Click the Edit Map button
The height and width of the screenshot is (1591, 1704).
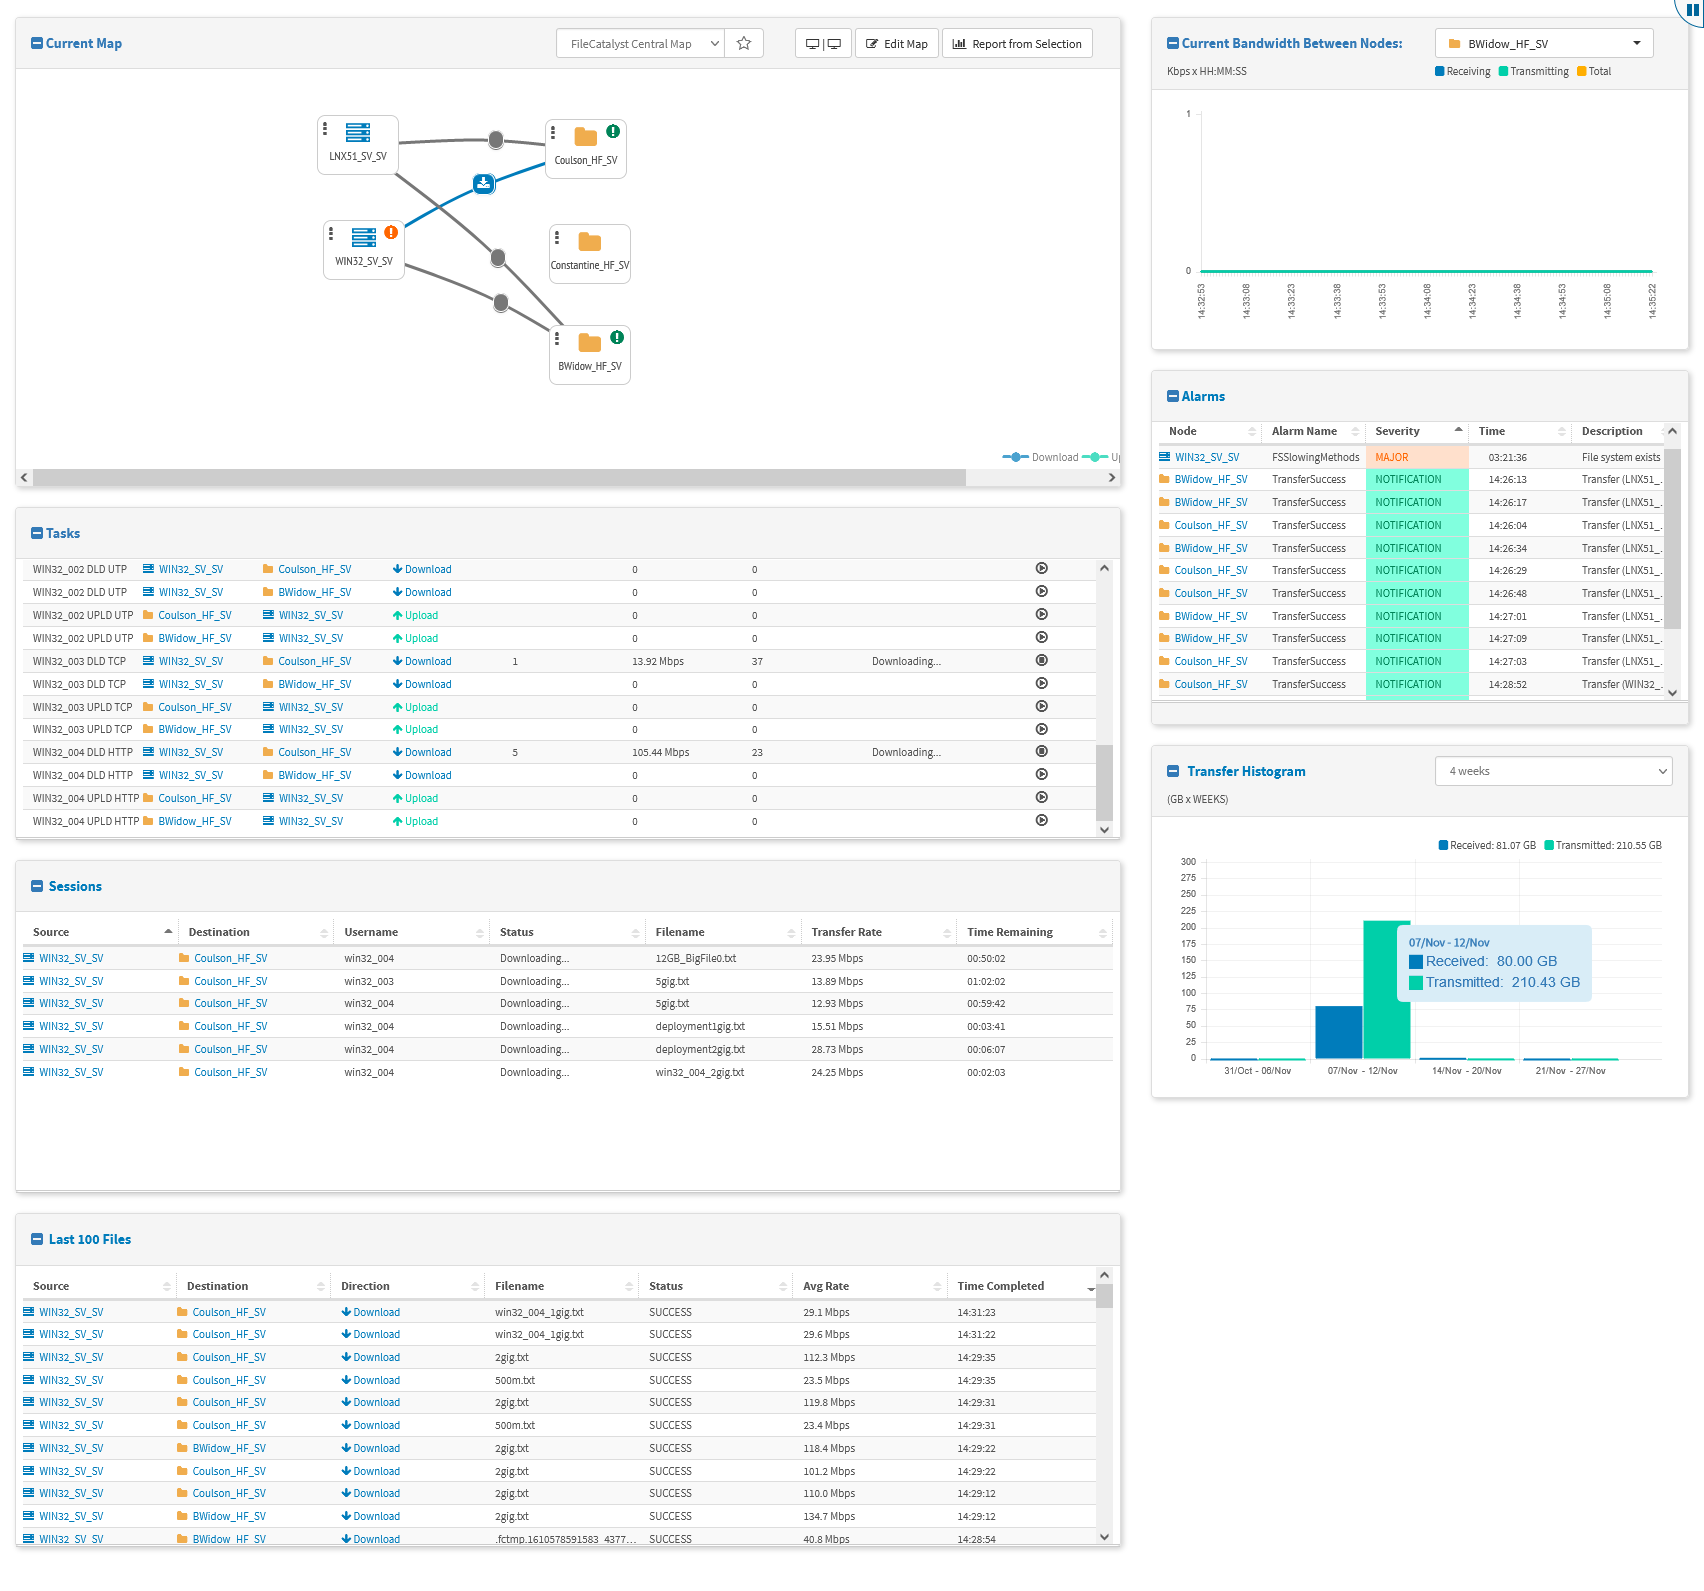[x=896, y=44]
